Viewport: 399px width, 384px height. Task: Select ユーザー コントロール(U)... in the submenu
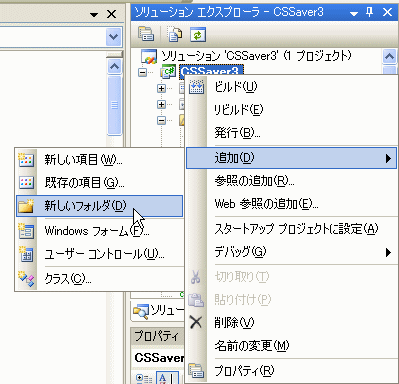[x=99, y=254]
